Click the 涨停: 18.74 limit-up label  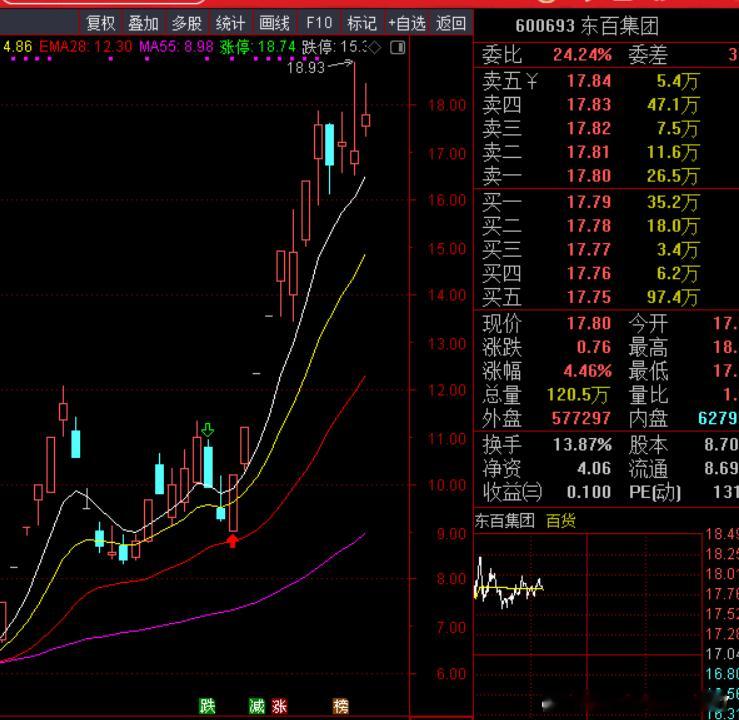click(x=257, y=47)
